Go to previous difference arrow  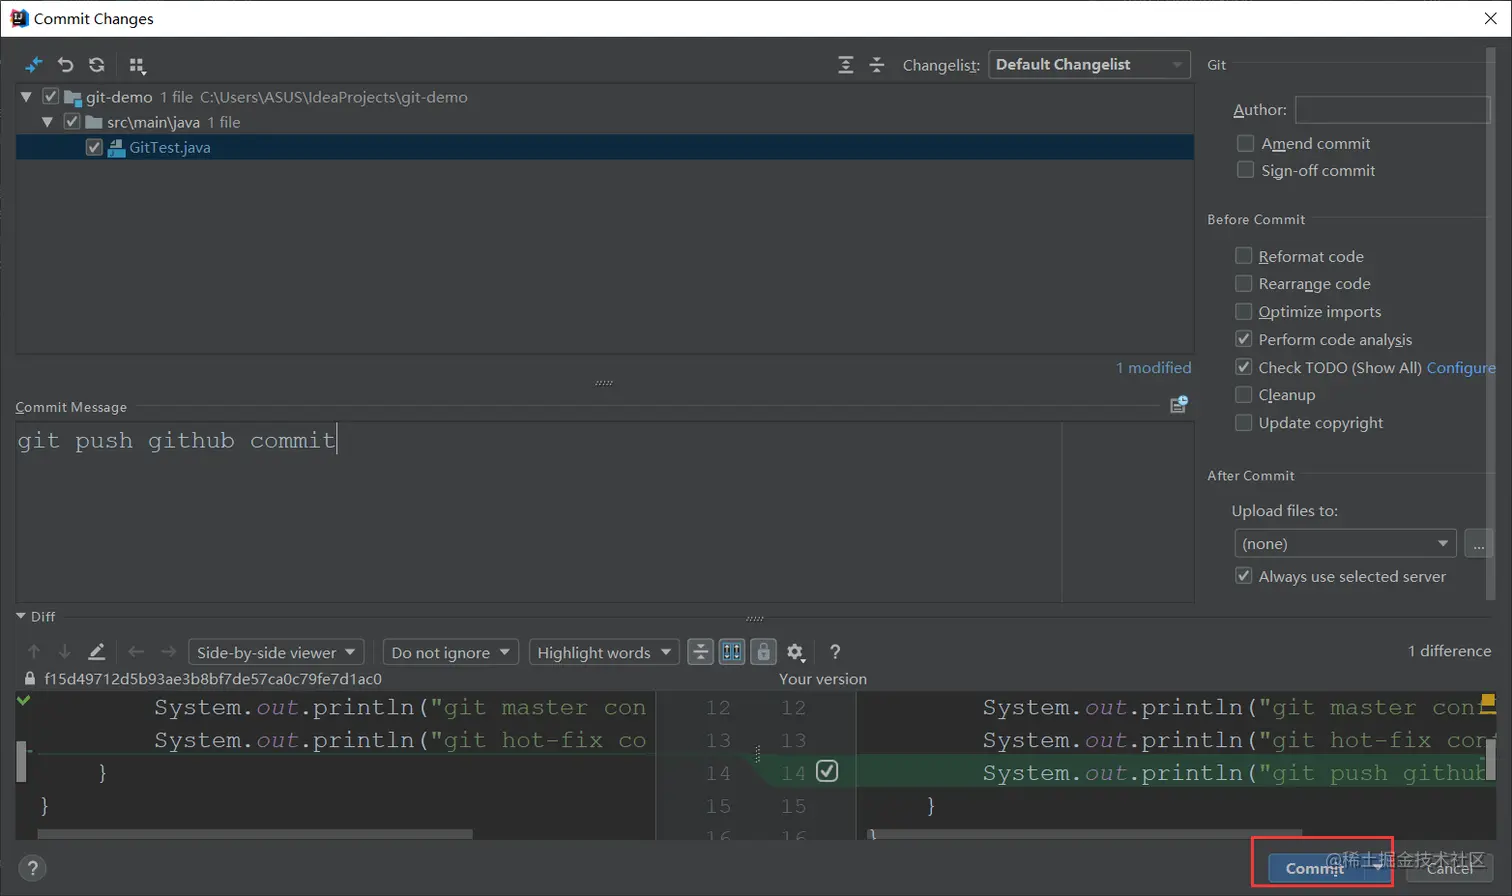click(x=34, y=652)
